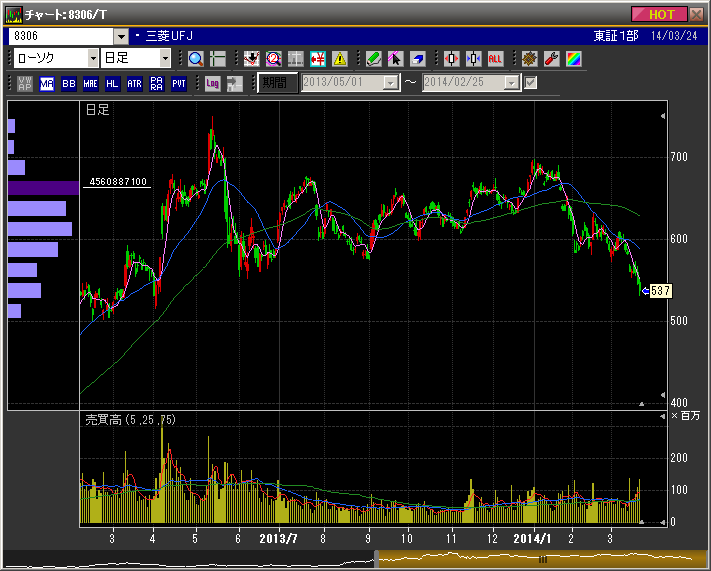Screen dimensions: 711x571
Task: Toggle the Log scale button
Action: click(212, 83)
